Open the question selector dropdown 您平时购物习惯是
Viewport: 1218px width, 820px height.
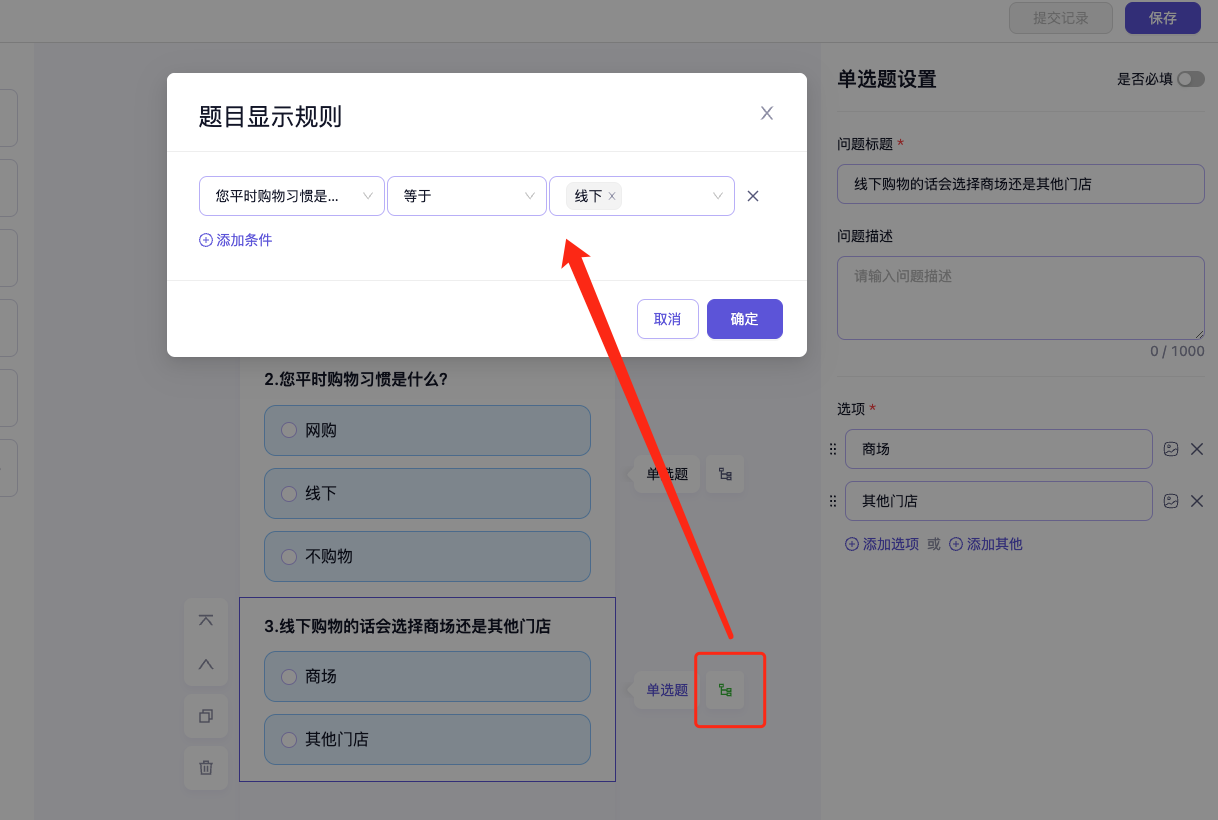291,196
